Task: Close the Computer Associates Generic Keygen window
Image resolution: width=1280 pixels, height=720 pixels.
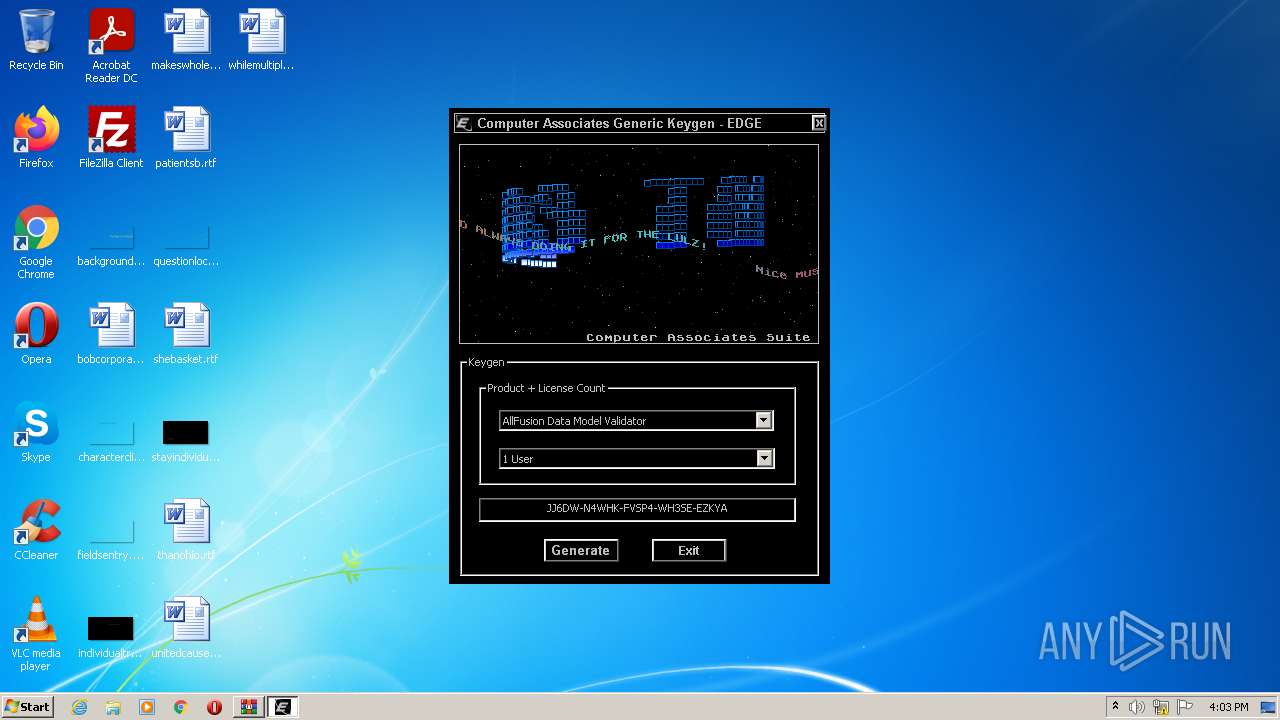Action: [818, 123]
